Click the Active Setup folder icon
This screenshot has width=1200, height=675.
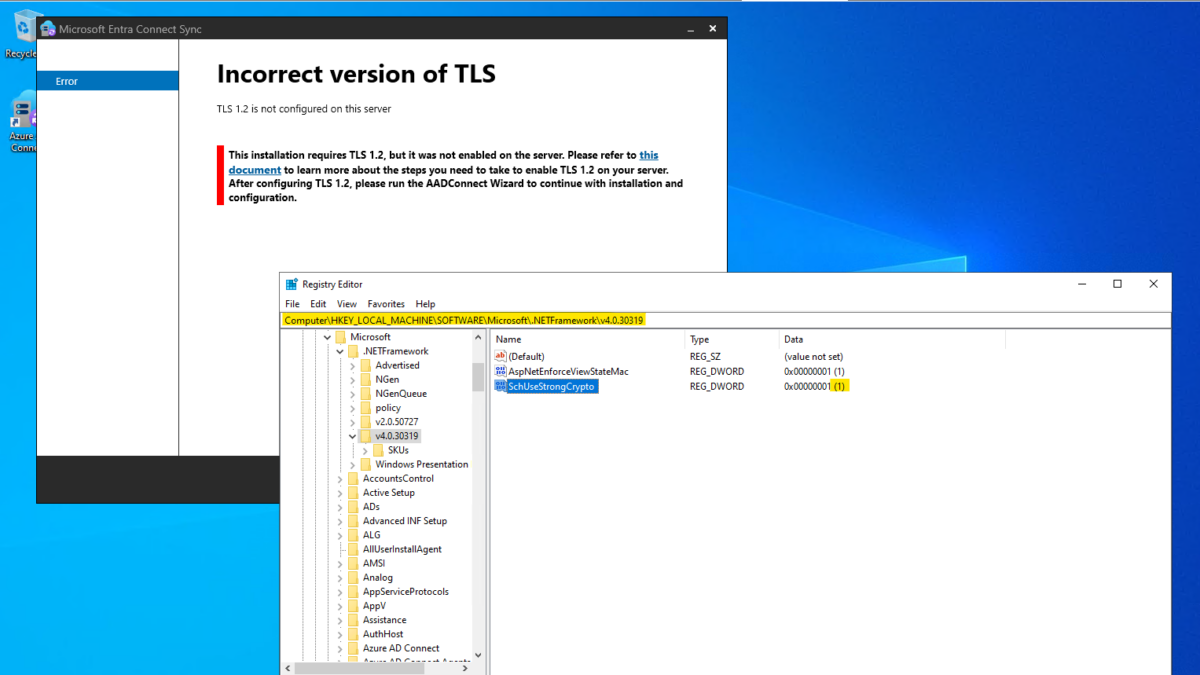[x=353, y=493]
